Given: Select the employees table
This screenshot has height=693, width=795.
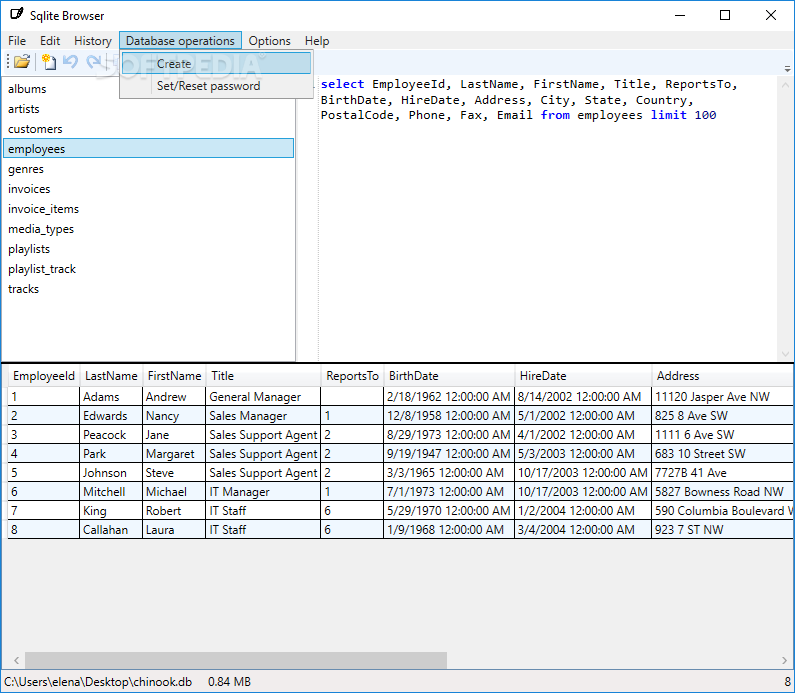Looking at the screenshot, I should tap(149, 149).
